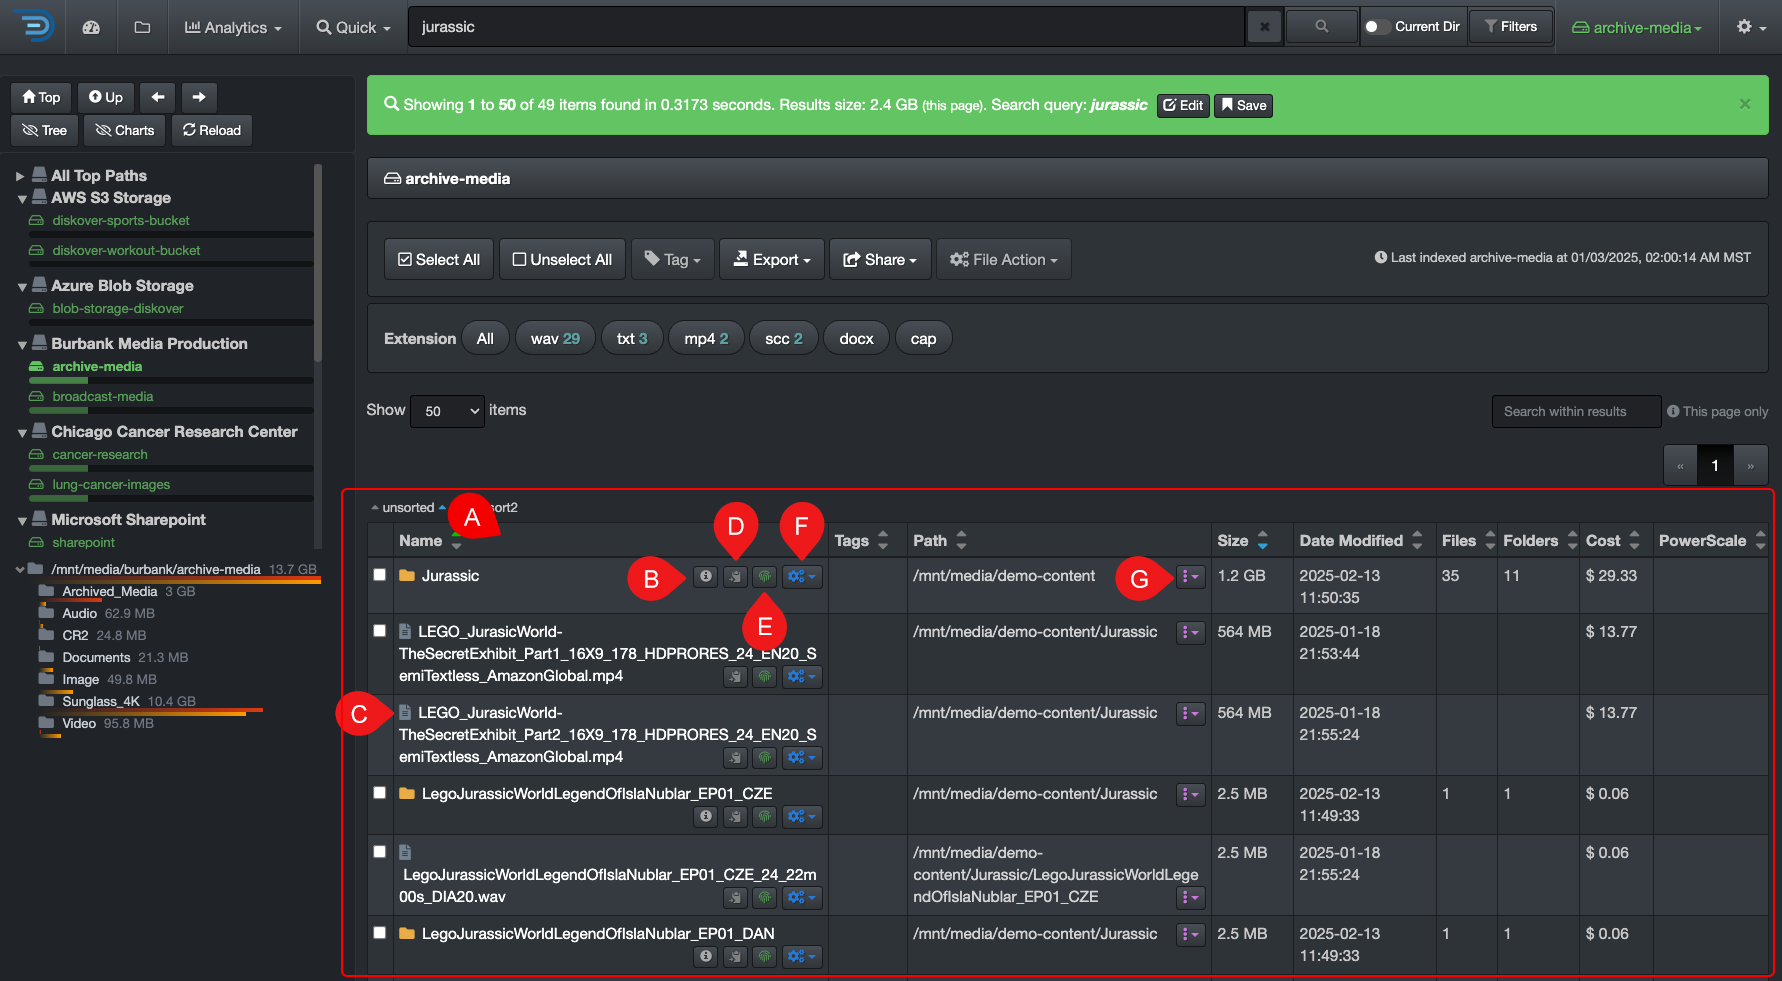
Task: Filter by wav extension
Action: 555,339
